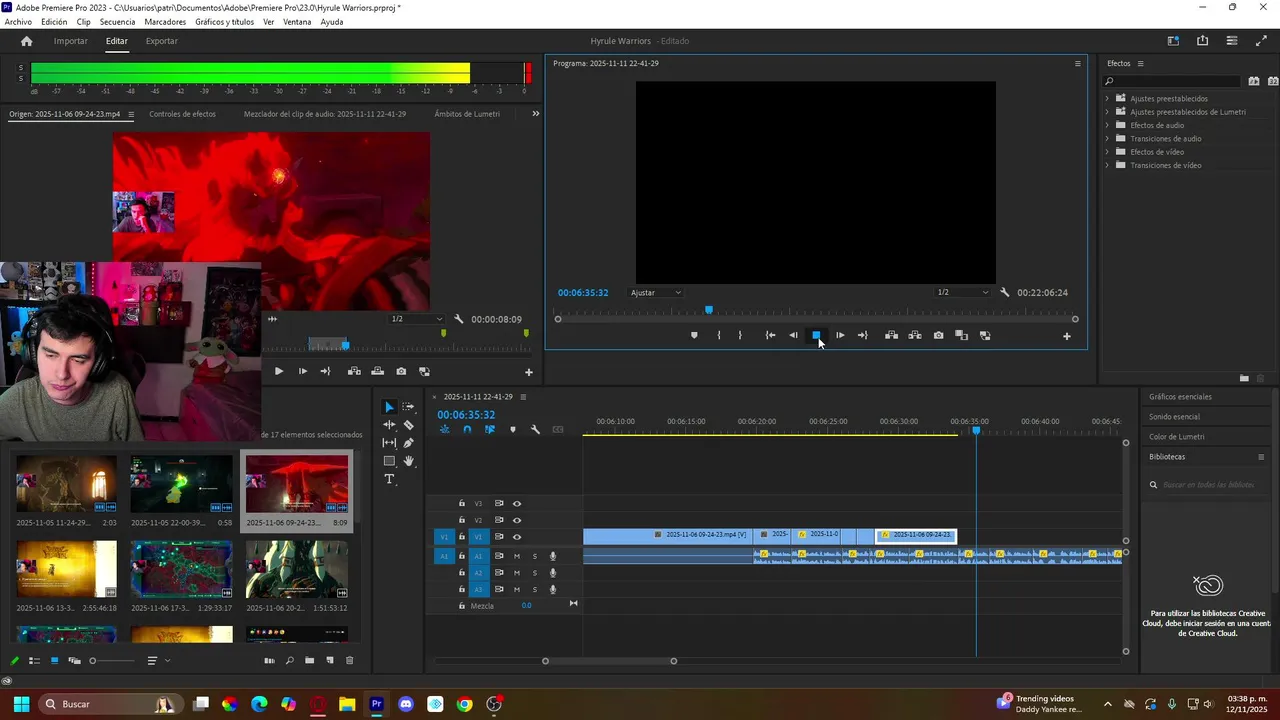The image size is (1280, 720).
Task: Play the Source monitor clip
Action: [279, 372]
